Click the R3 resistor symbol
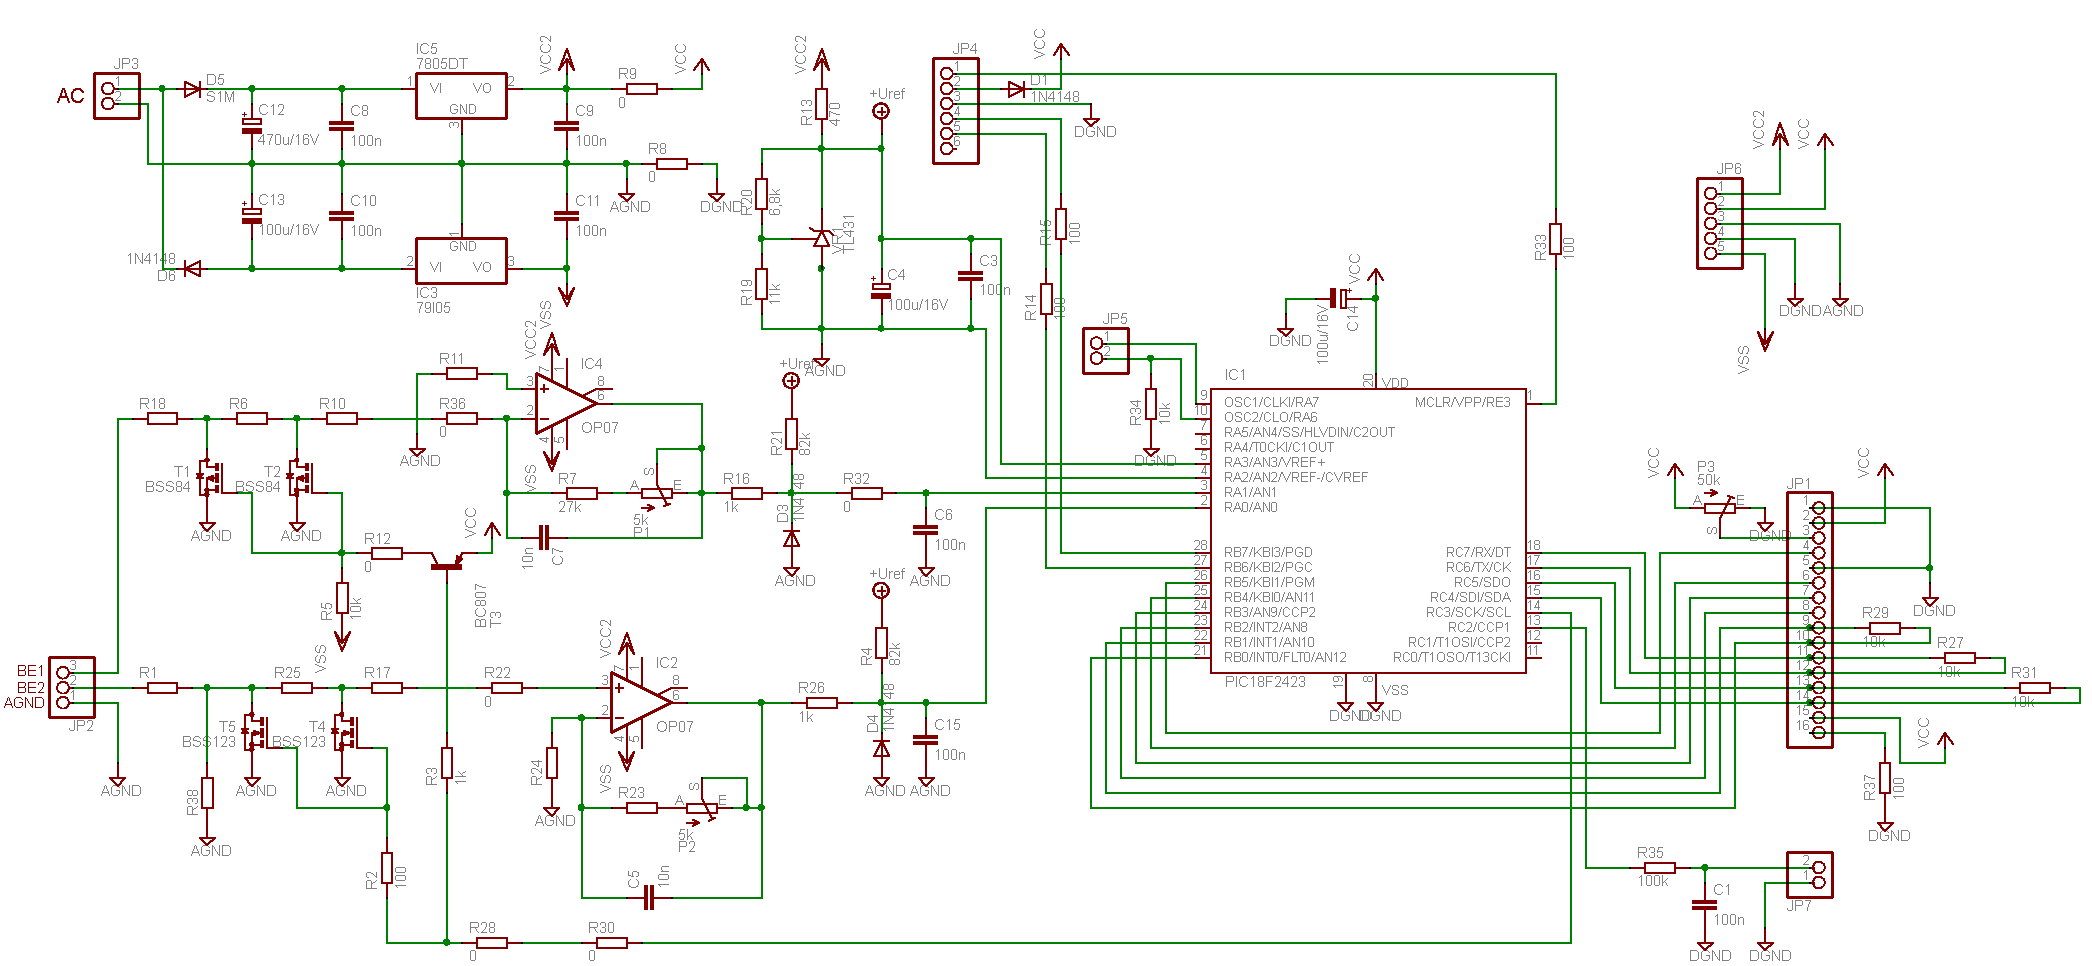 (x=447, y=763)
